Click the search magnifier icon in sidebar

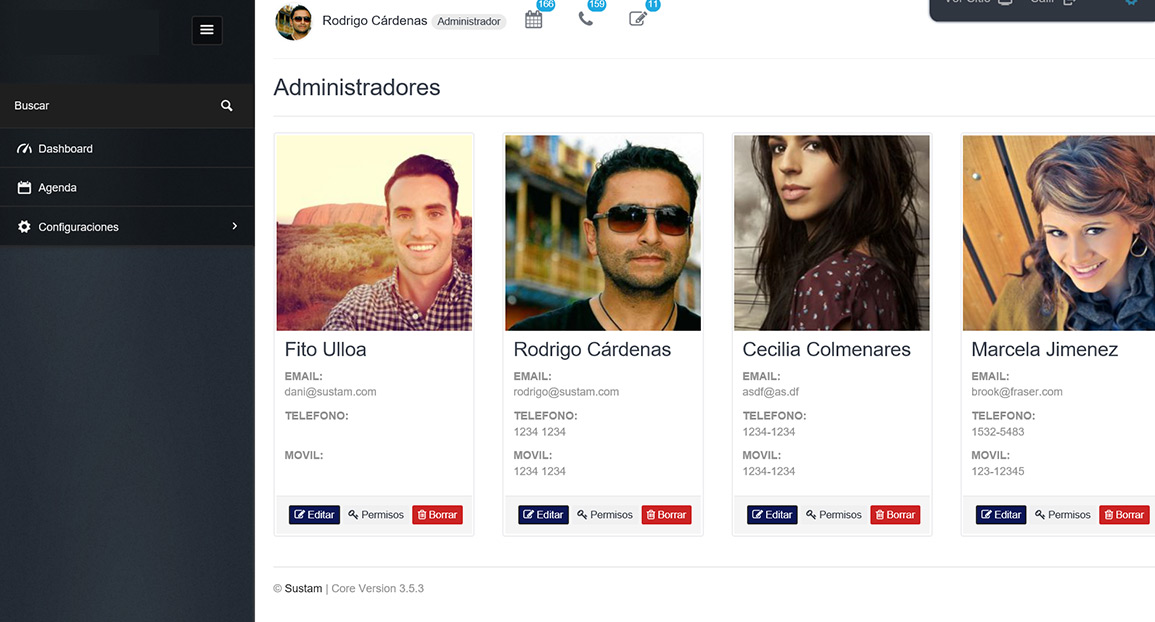tap(227, 105)
